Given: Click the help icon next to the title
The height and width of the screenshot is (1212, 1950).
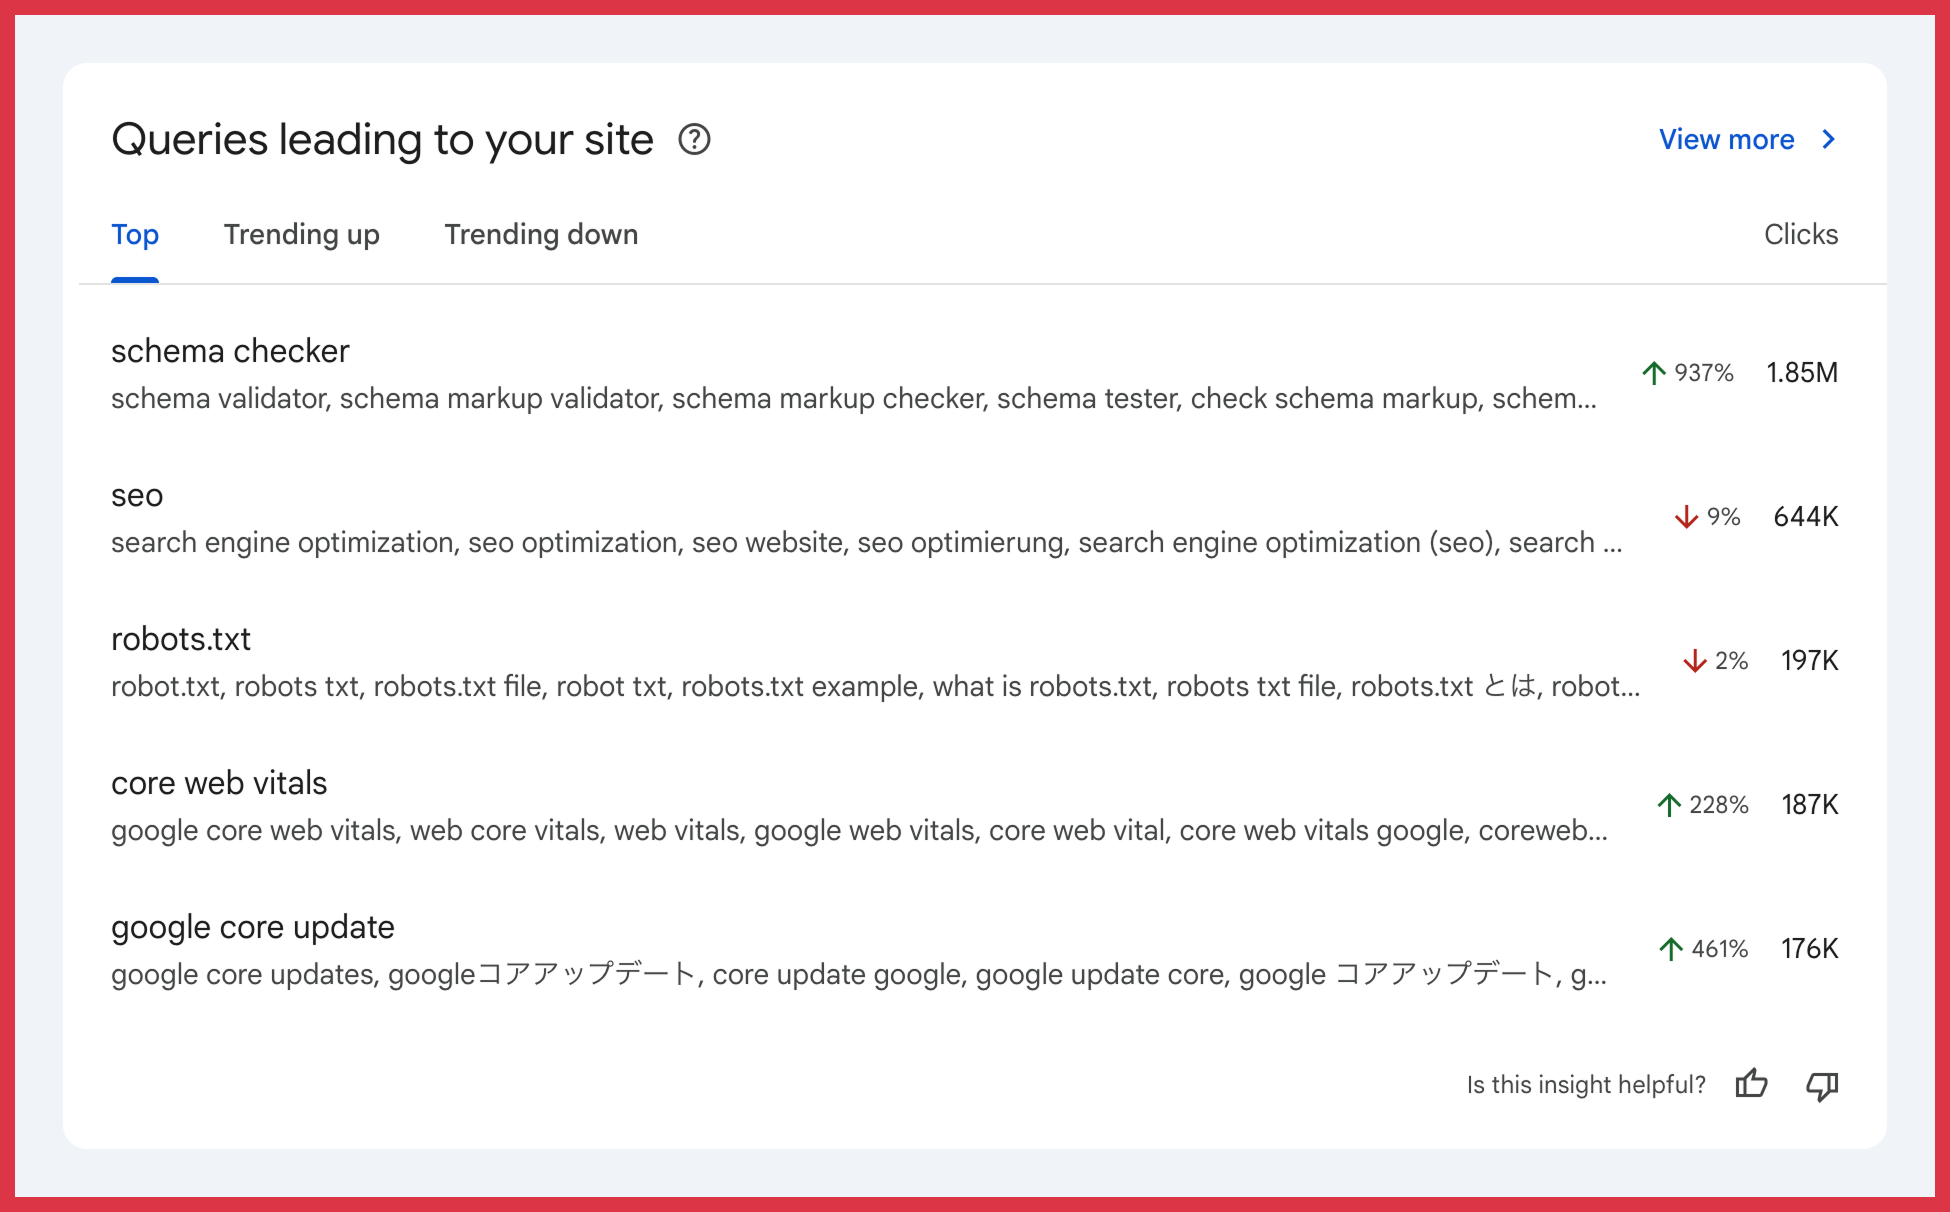Looking at the screenshot, I should [x=695, y=140].
